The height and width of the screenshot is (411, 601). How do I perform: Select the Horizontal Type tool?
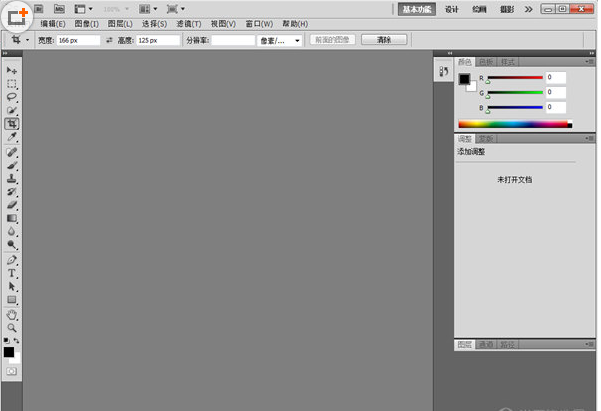tap(11, 273)
